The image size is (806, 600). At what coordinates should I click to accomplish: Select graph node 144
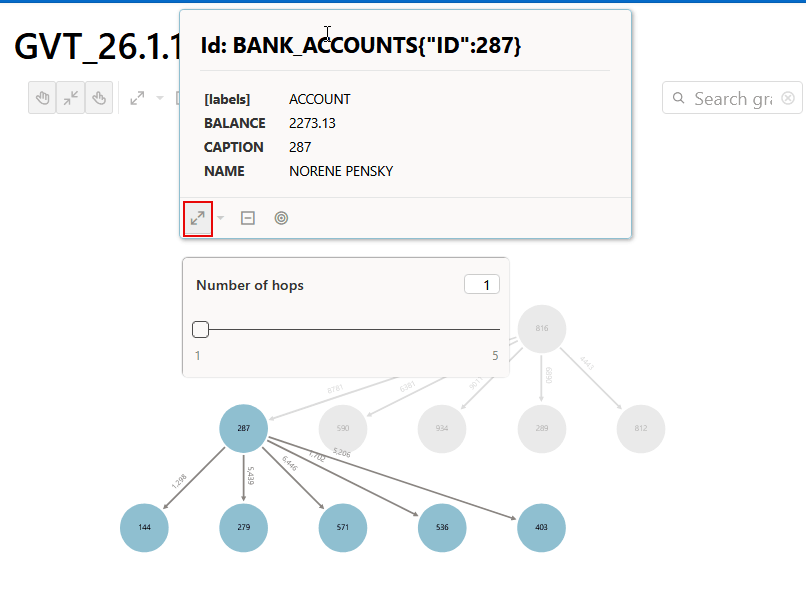(144, 528)
